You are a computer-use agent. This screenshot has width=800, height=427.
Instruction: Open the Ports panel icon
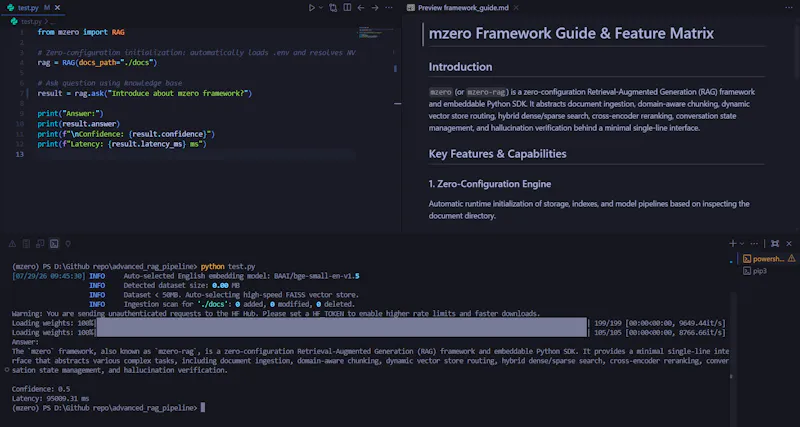tap(68, 244)
